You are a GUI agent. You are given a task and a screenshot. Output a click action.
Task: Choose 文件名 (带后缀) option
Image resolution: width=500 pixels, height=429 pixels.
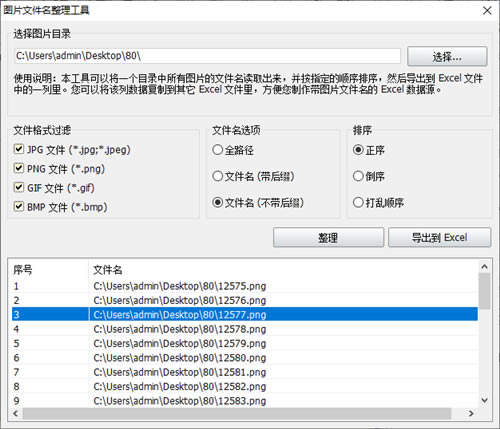click(x=218, y=176)
